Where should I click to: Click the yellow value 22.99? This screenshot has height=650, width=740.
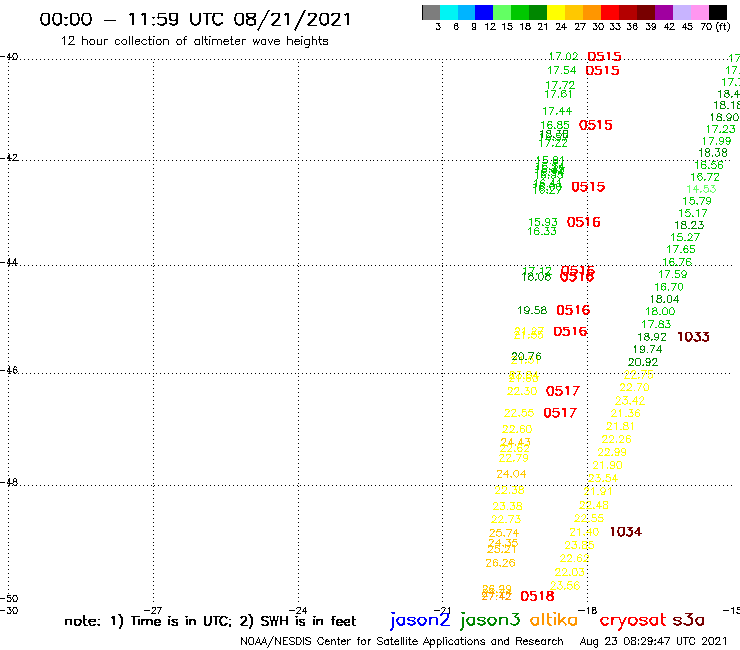point(612,453)
